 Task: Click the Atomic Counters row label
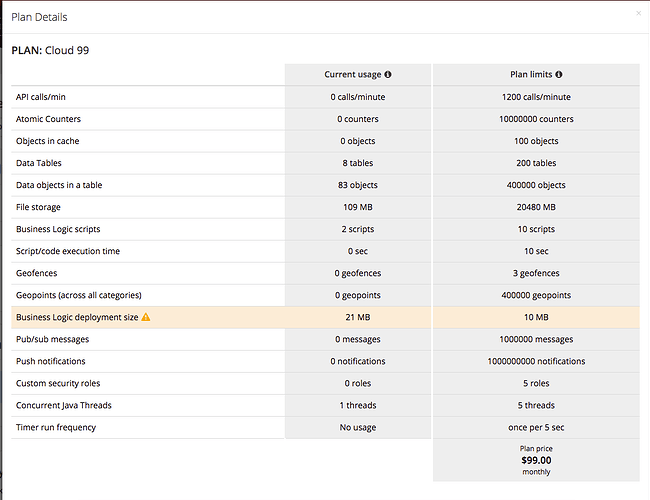[47, 119]
